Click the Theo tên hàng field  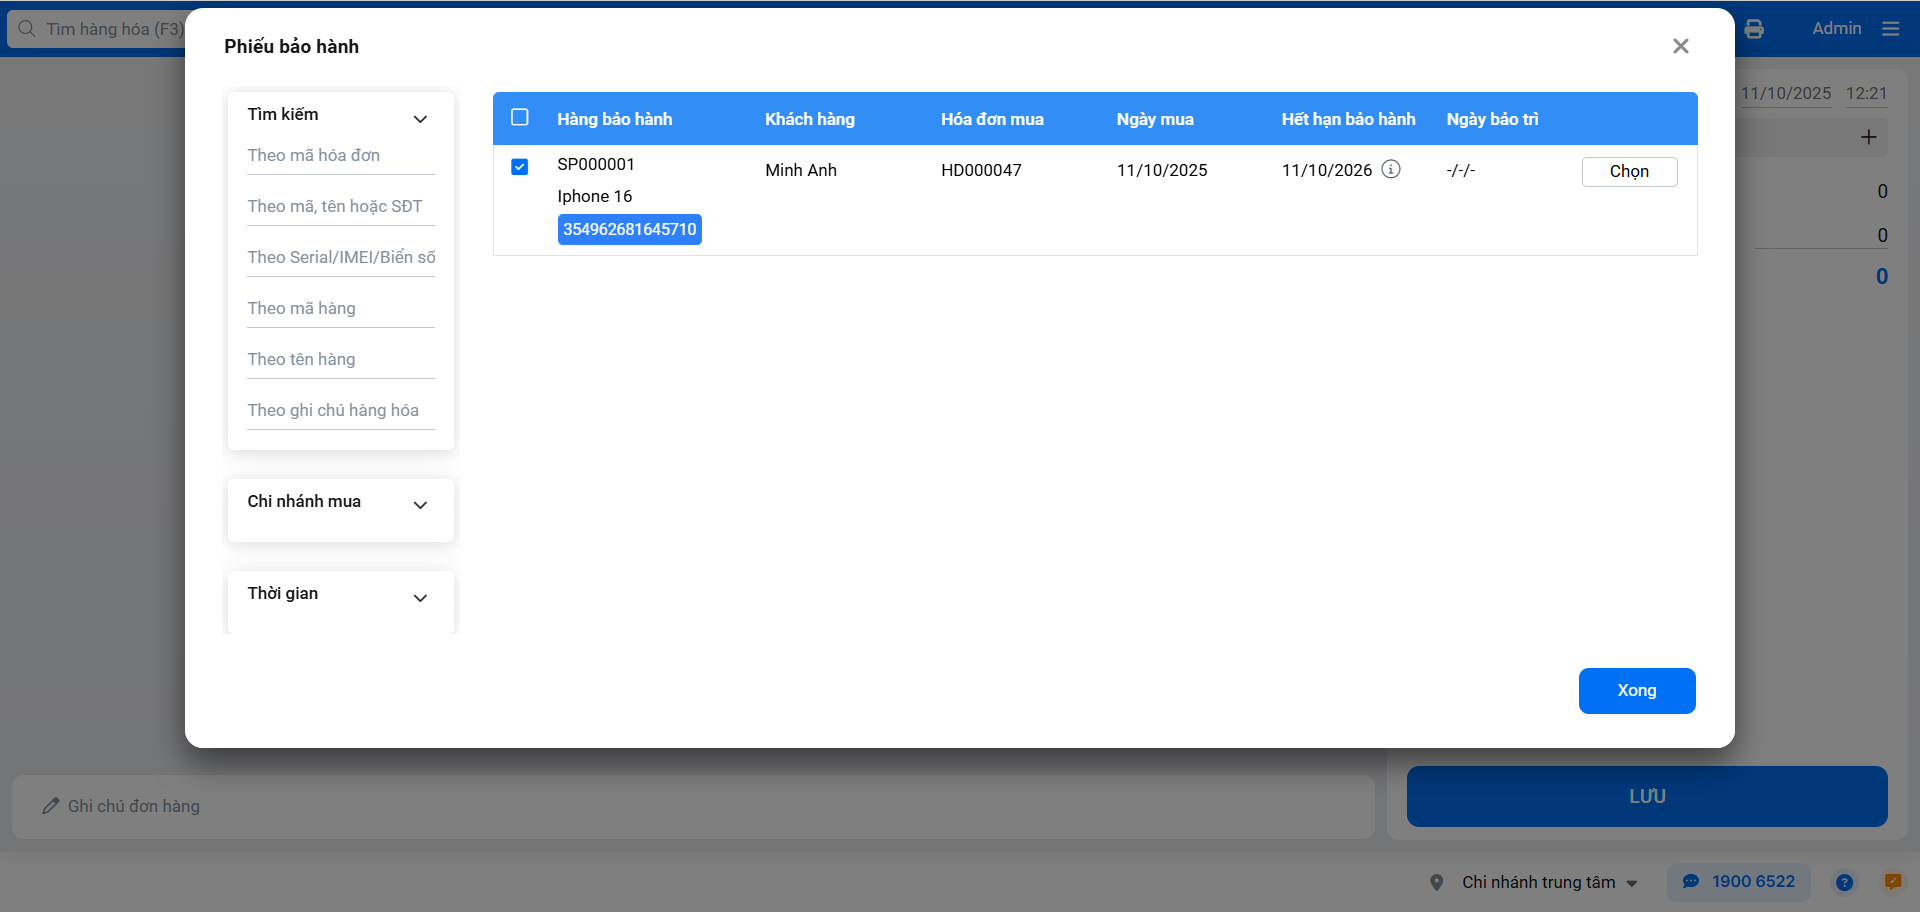click(341, 360)
